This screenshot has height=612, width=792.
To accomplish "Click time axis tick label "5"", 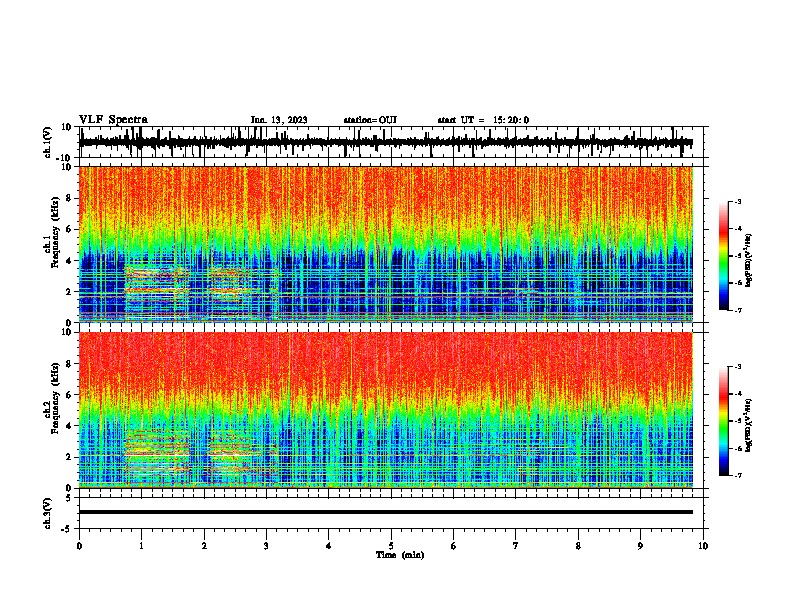I will coord(391,546).
